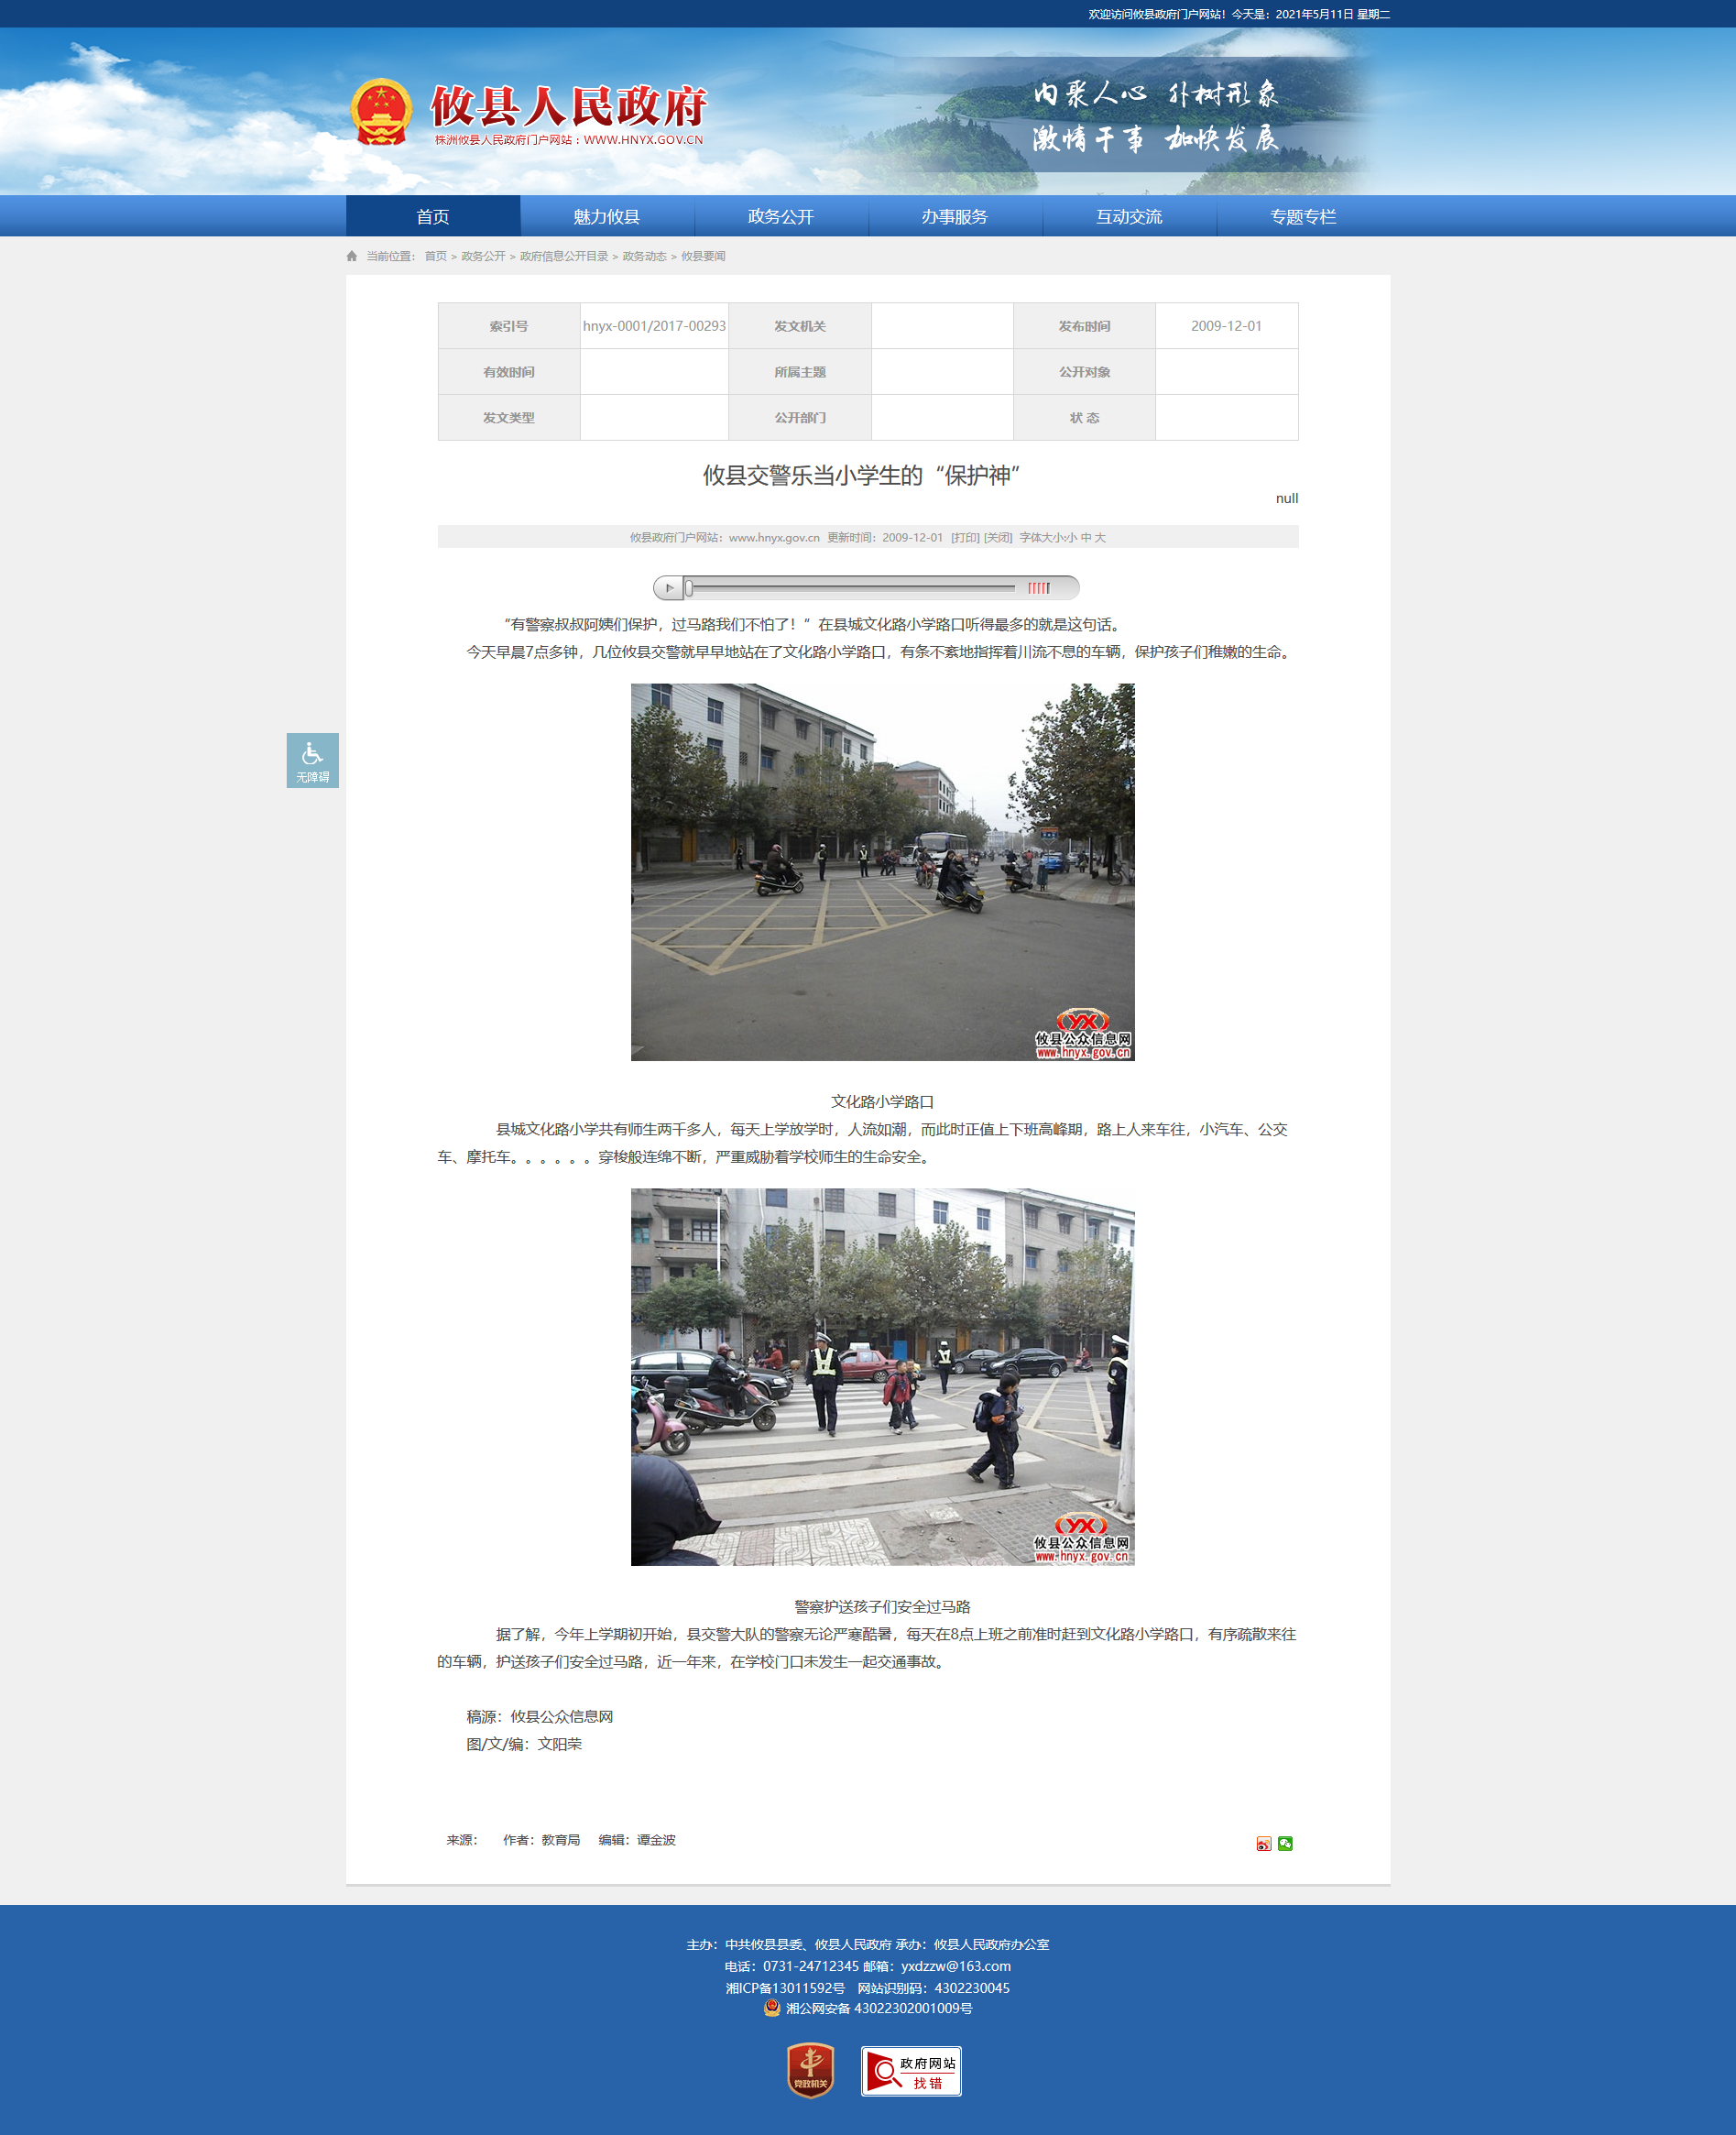Share article via Weibo icon
Viewport: 1736px width, 2135px height.
tap(1263, 1843)
